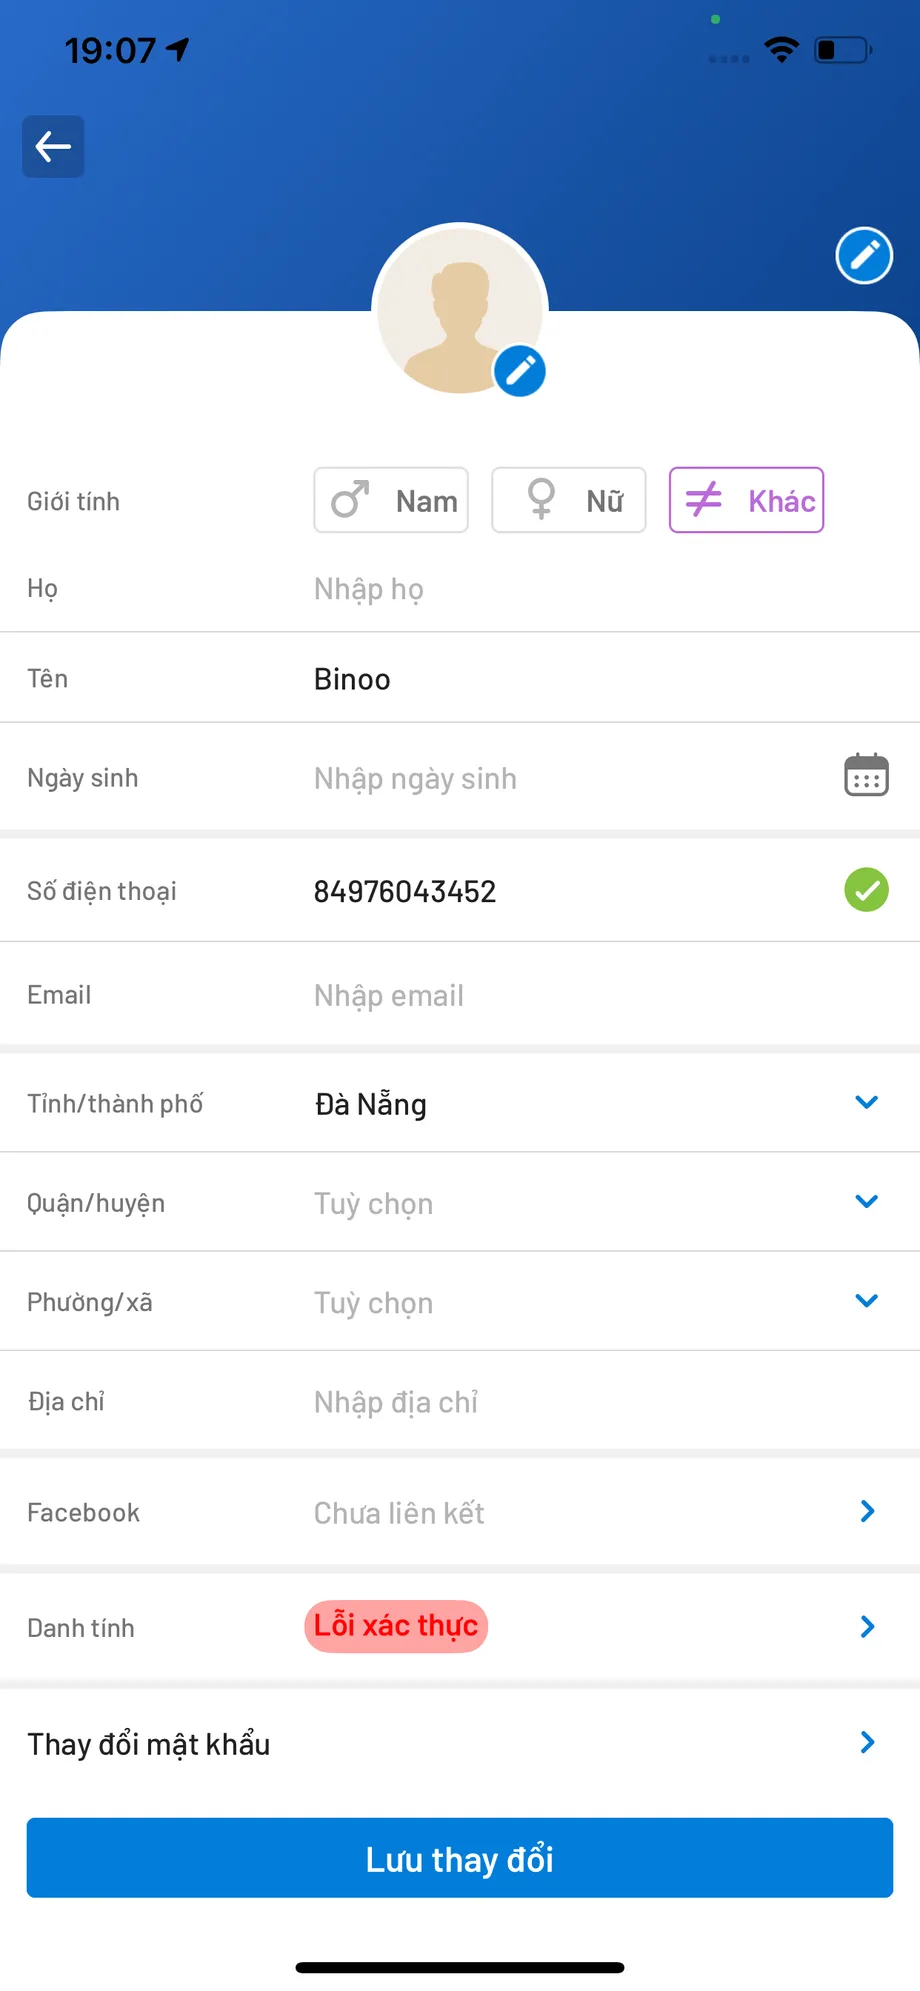Select Khác gender option

(x=746, y=500)
